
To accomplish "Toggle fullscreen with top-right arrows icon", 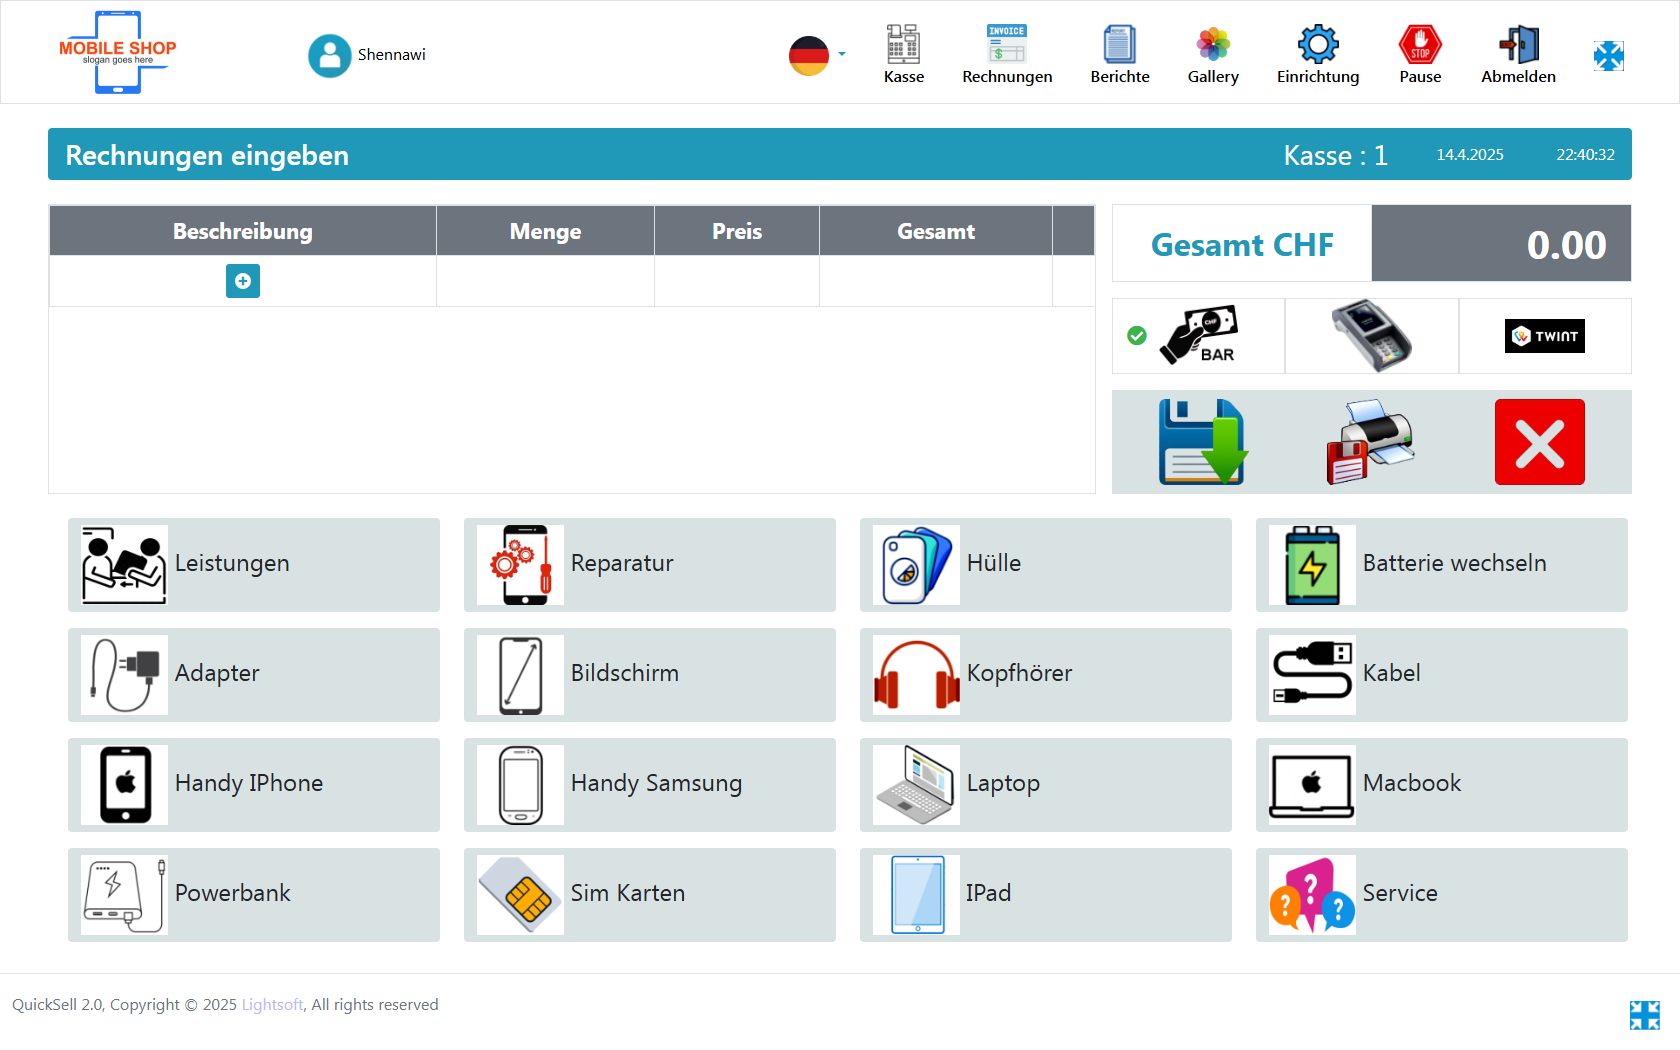I will point(1608,56).
